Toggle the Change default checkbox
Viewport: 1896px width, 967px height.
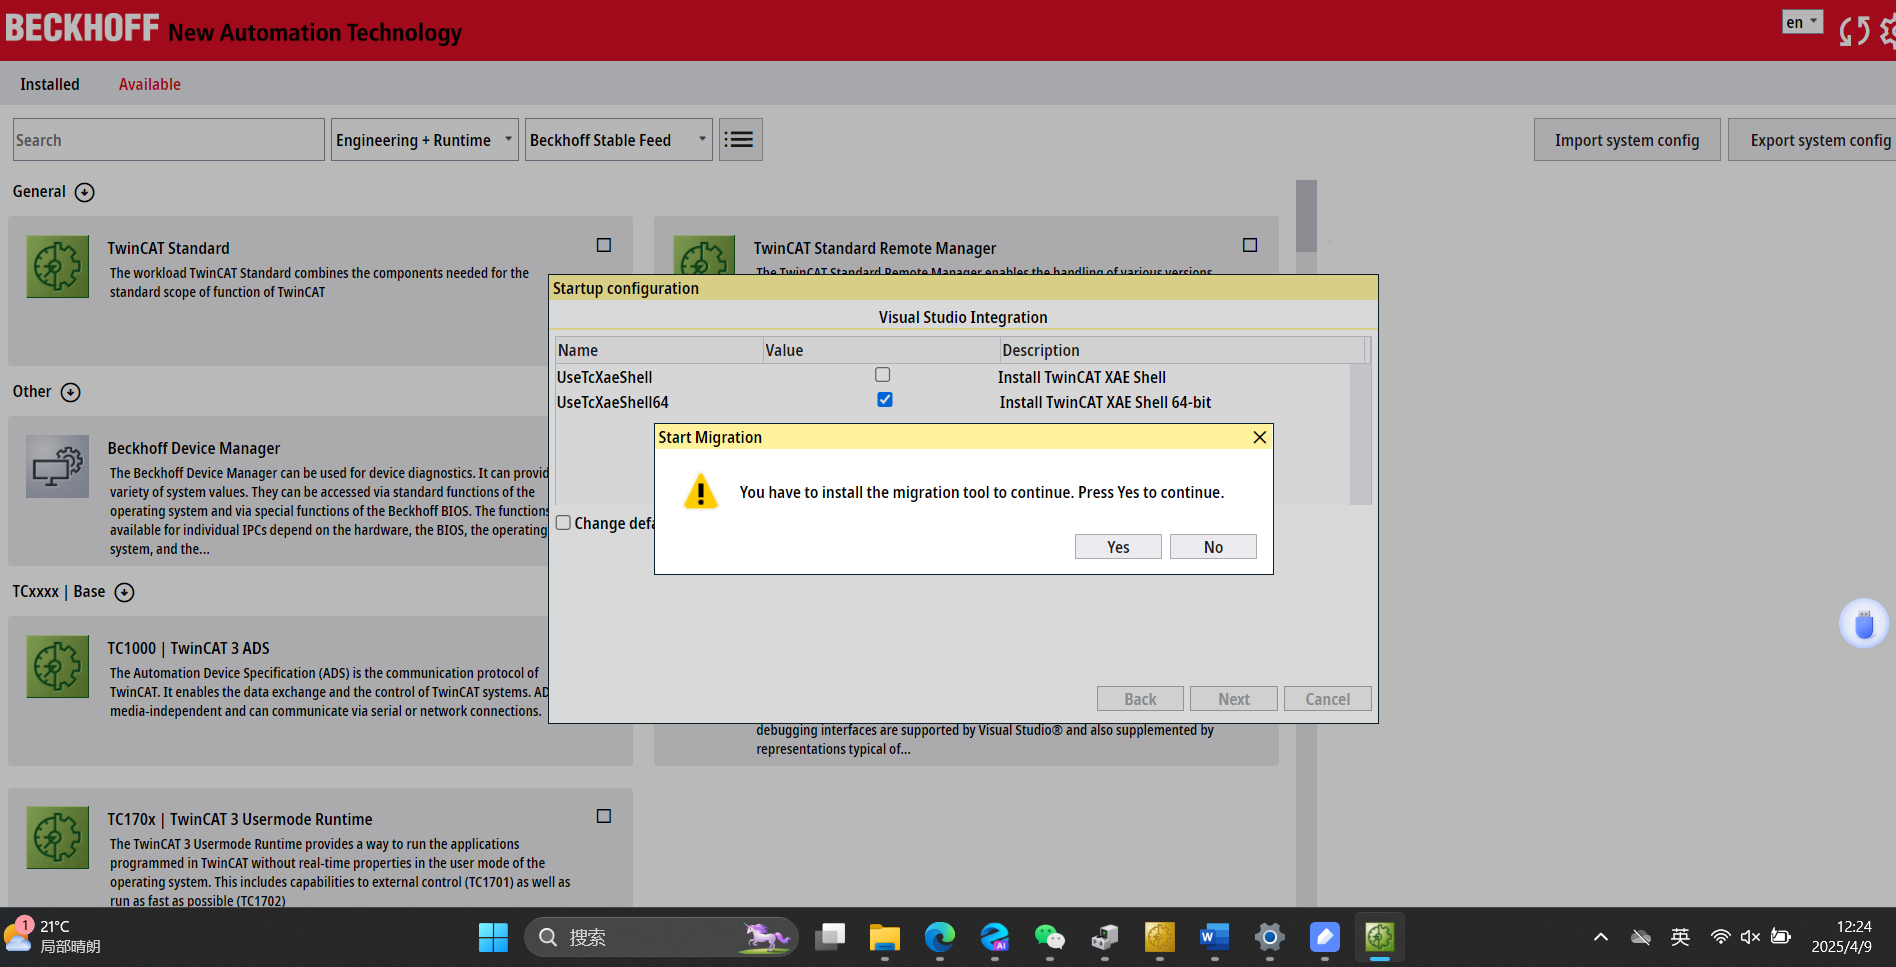564,523
